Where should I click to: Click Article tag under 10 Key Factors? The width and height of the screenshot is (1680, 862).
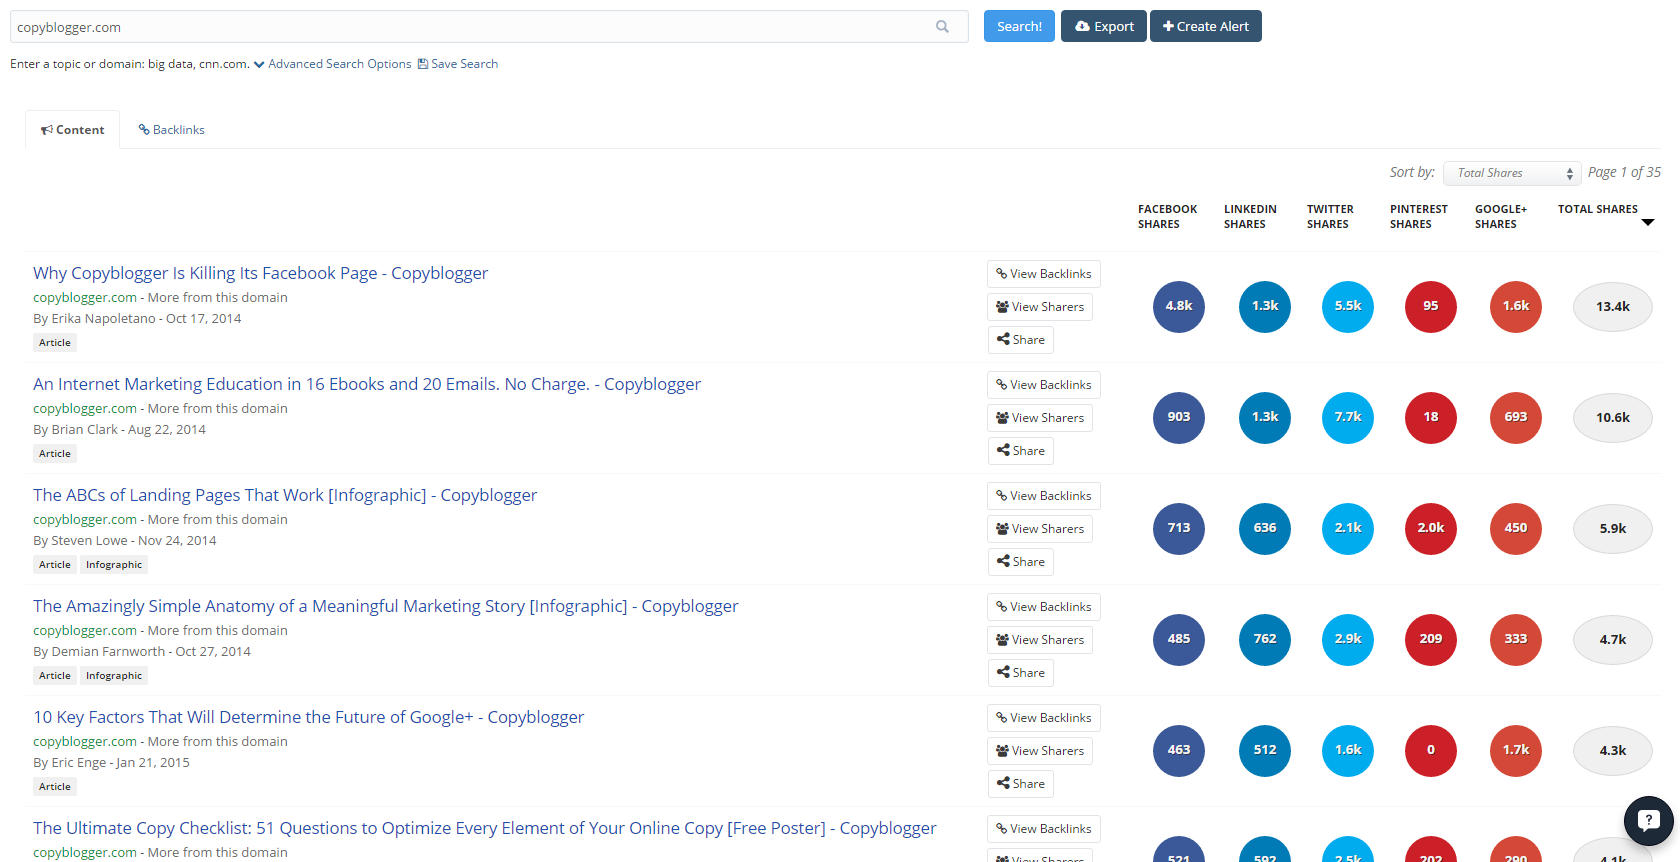click(55, 787)
